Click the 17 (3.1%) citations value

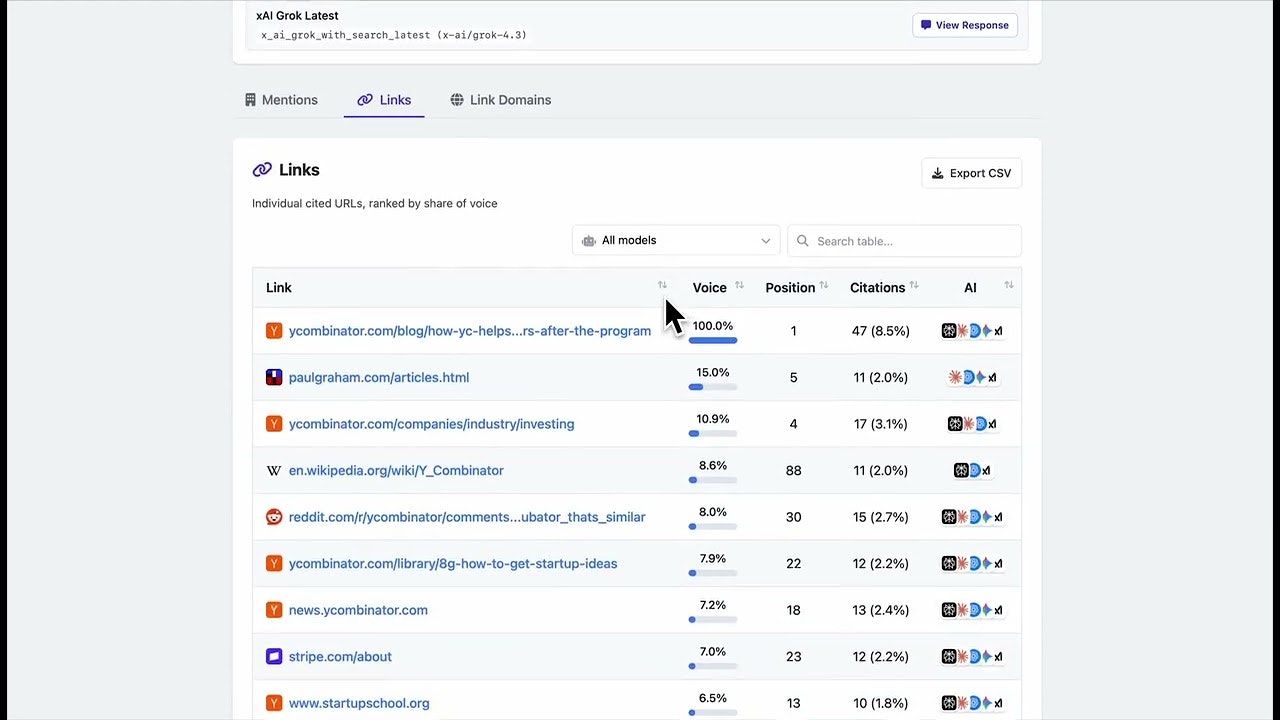881,424
